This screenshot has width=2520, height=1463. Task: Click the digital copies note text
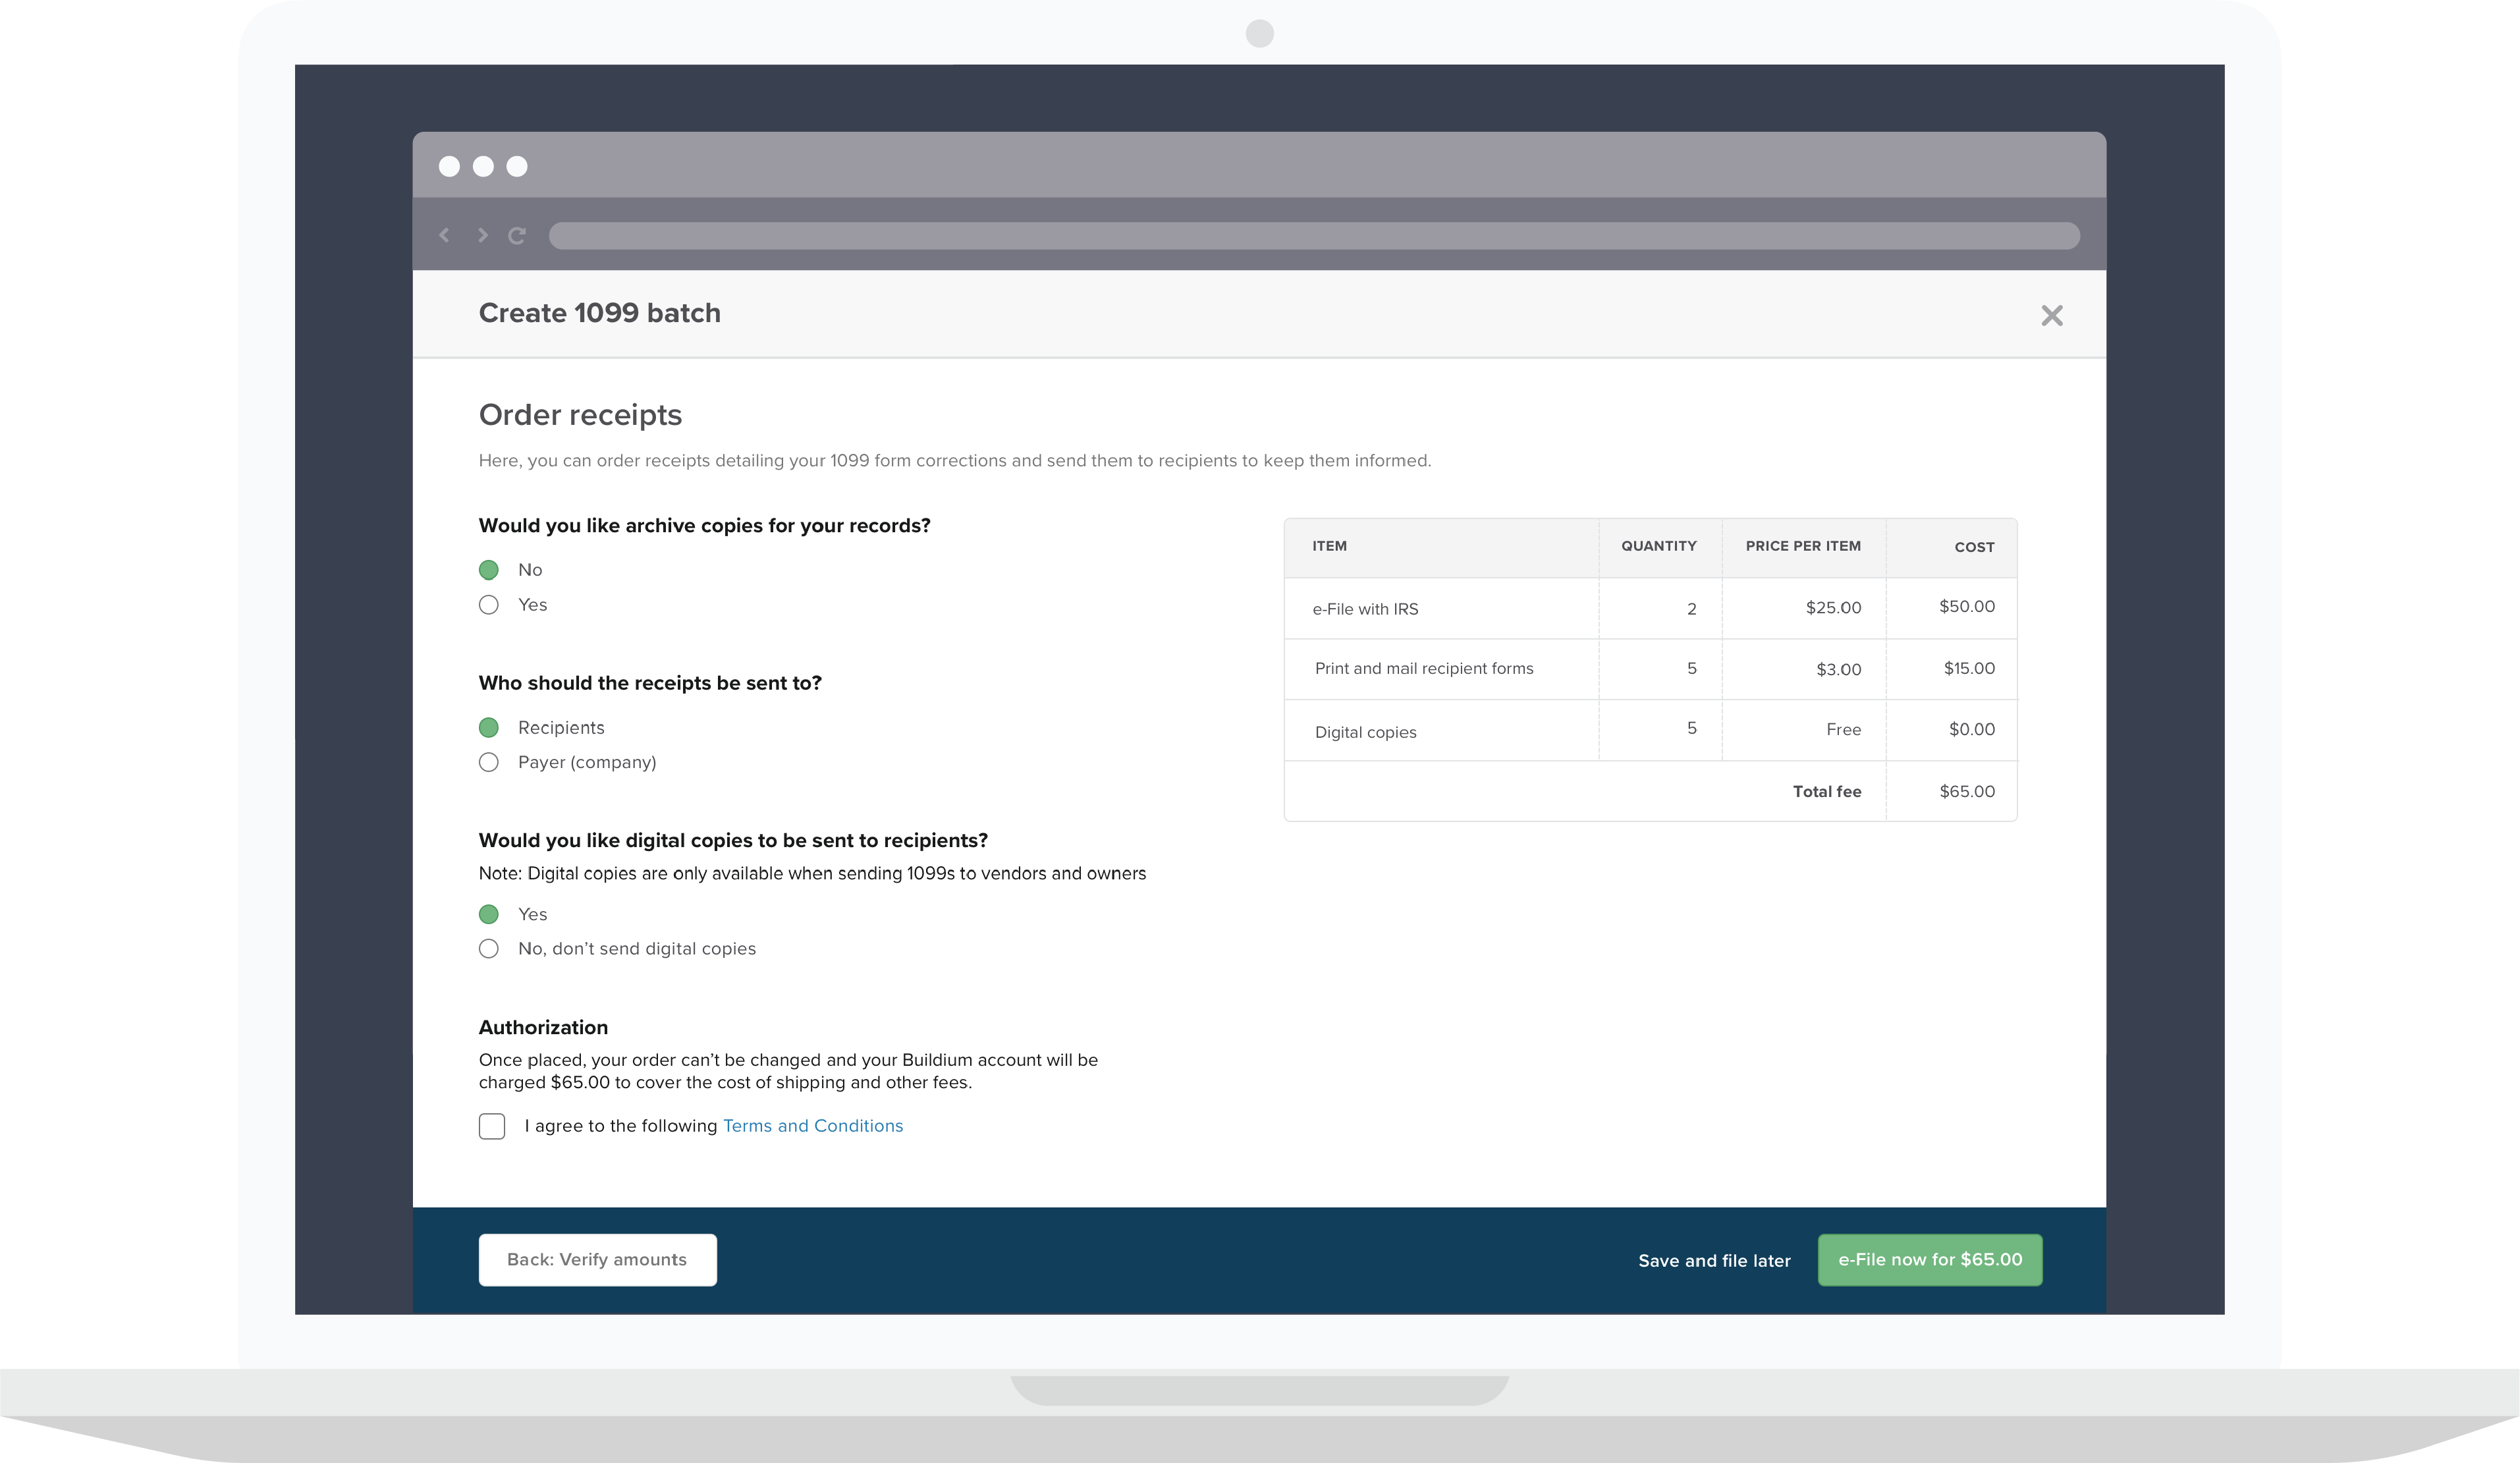tap(812, 874)
